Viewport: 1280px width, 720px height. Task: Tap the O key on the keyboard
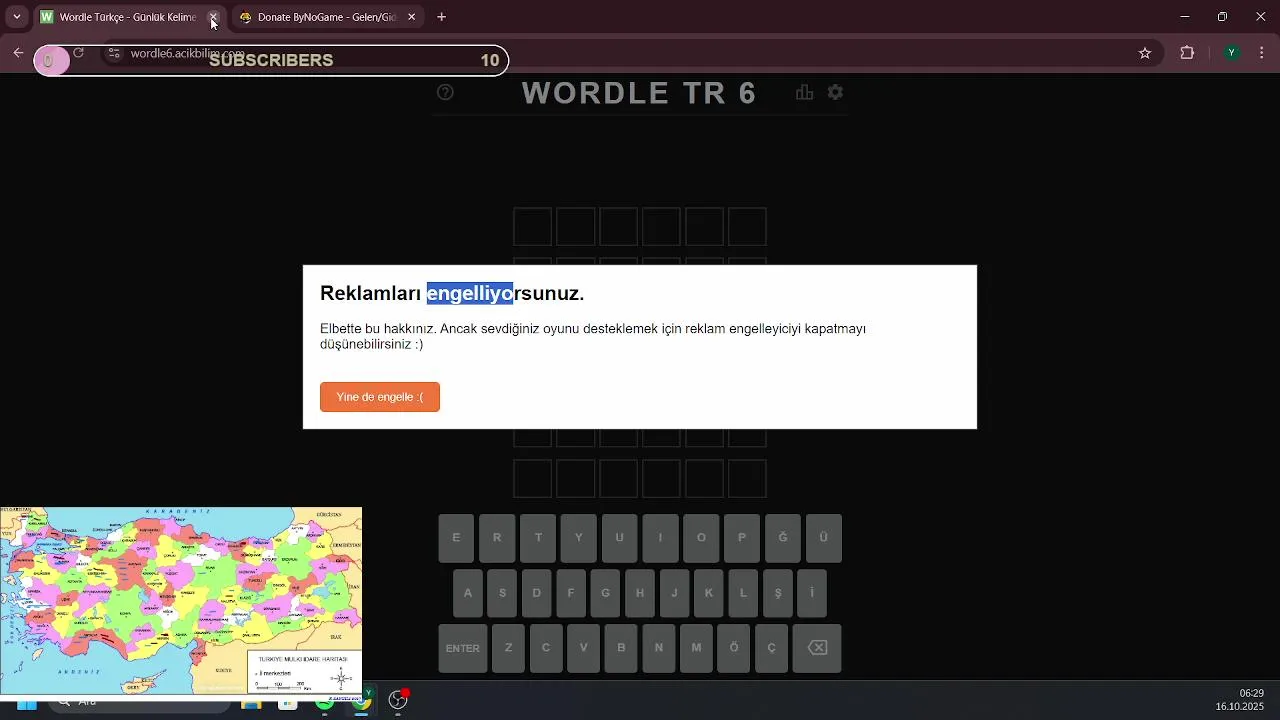[701, 538]
